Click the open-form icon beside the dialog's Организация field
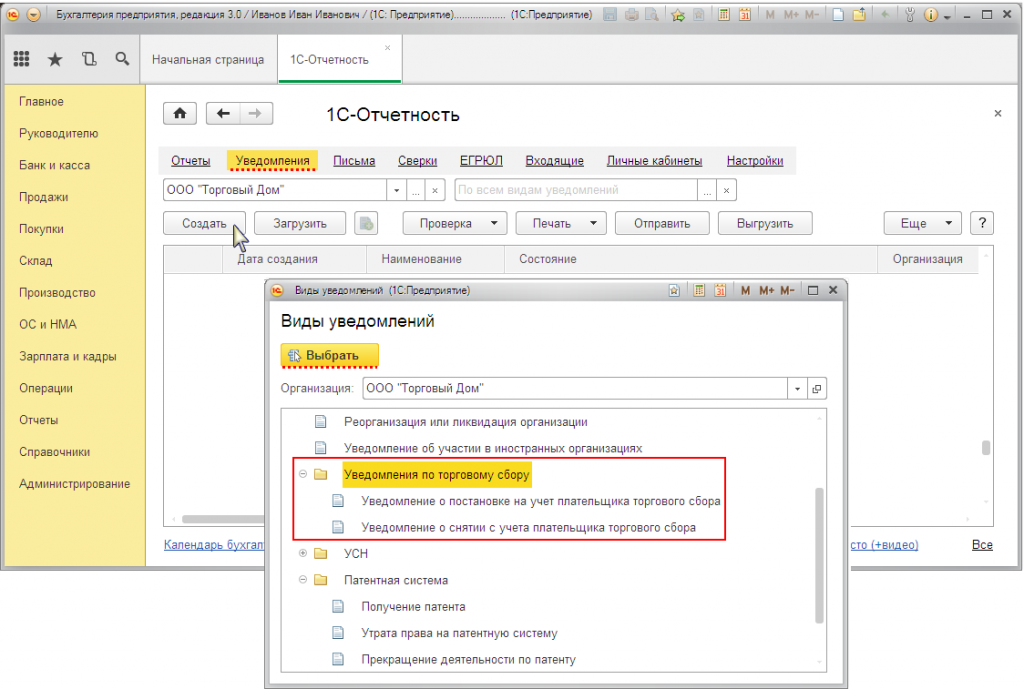The height and width of the screenshot is (689, 1024). tap(816, 389)
